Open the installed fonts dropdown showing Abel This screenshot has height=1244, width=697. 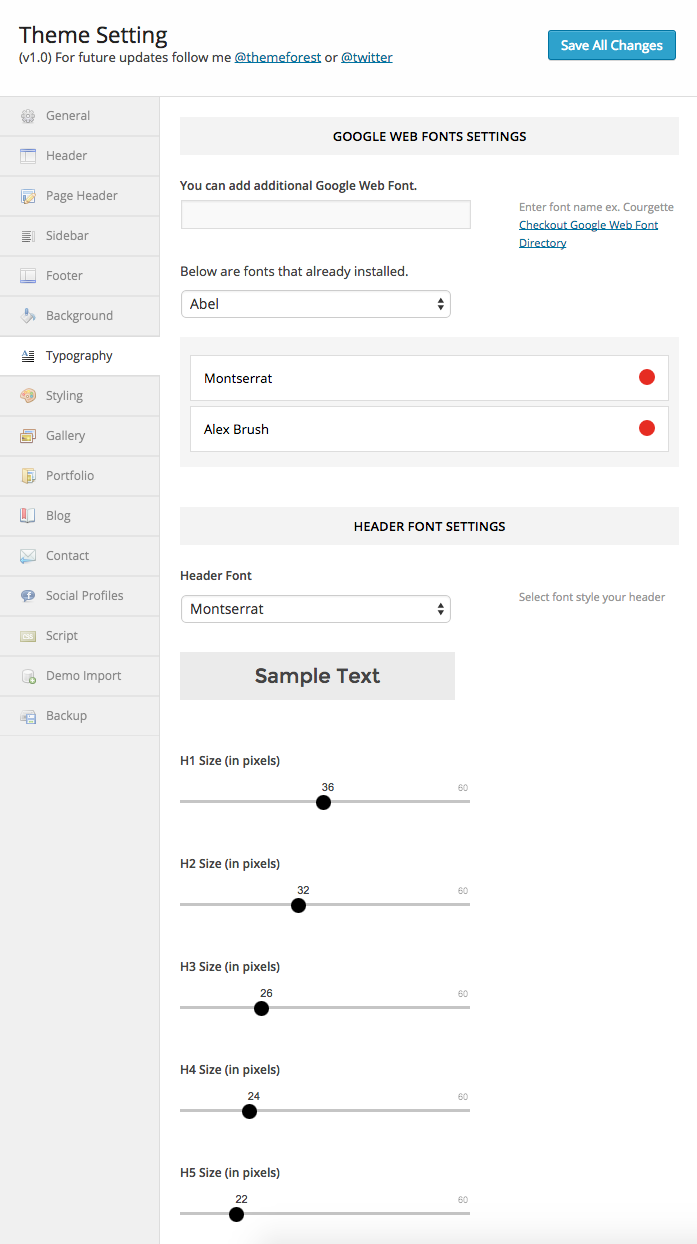(315, 304)
